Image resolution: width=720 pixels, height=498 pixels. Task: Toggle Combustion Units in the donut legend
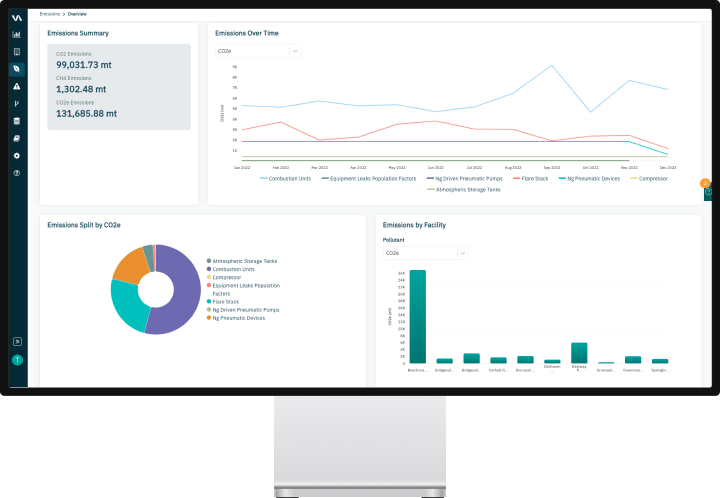click(x=231, y=269)
